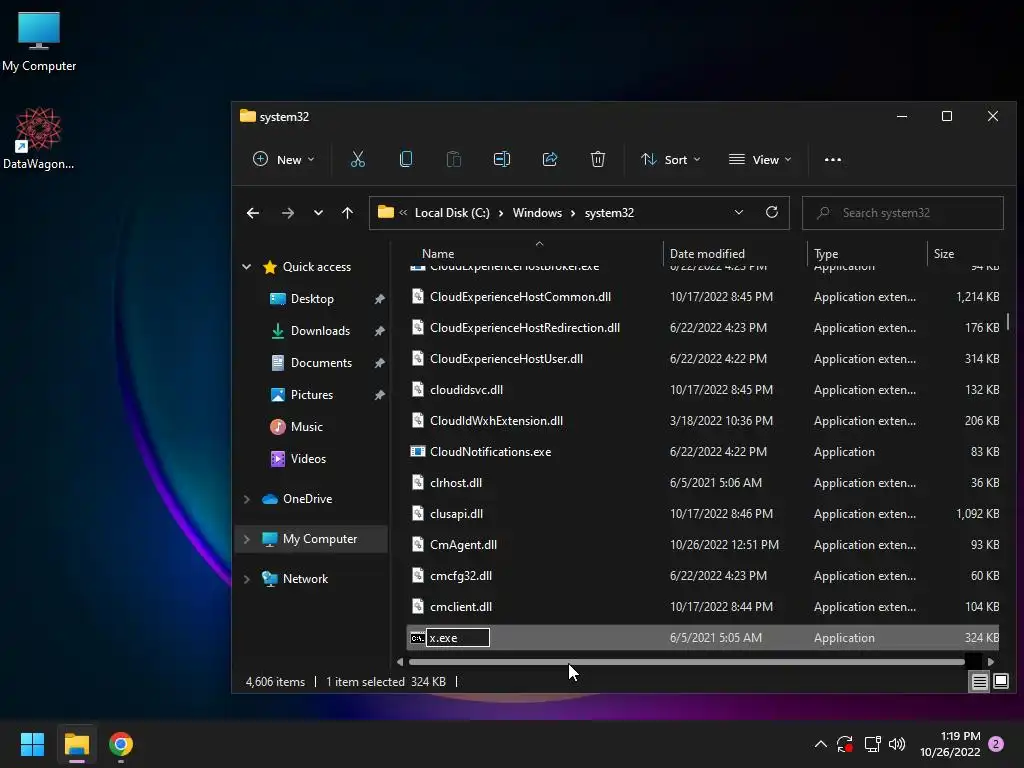
Task: Expand the OneDrive tree node
Action: (x=247, y=499)
